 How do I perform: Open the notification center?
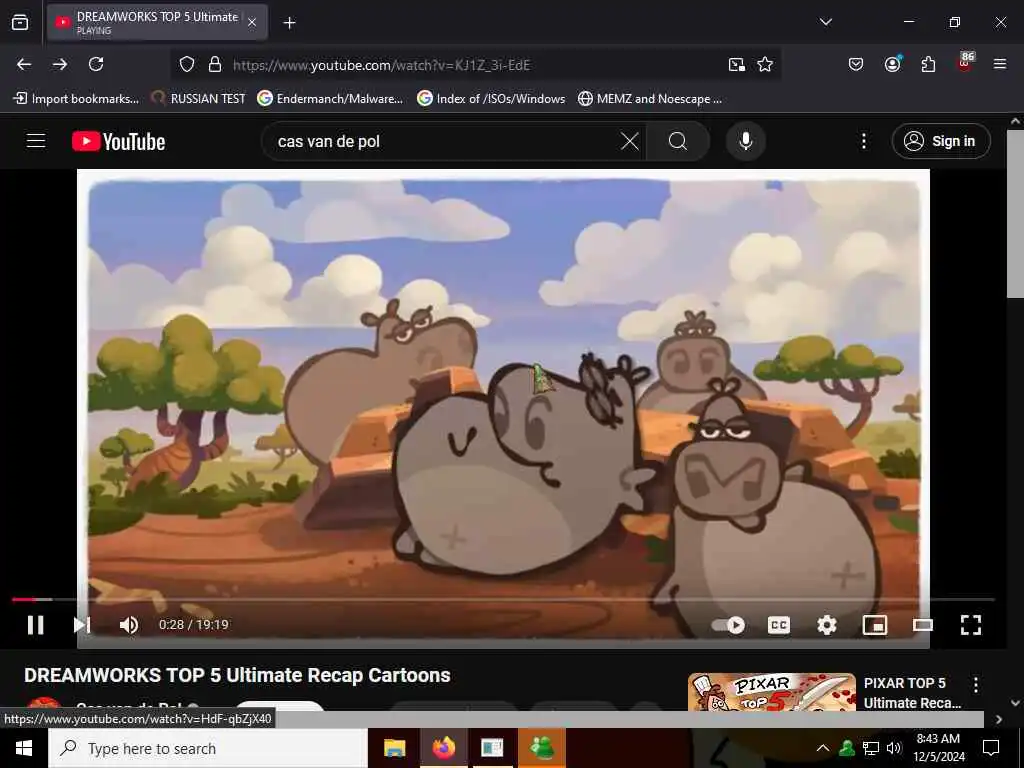[991, 748]
